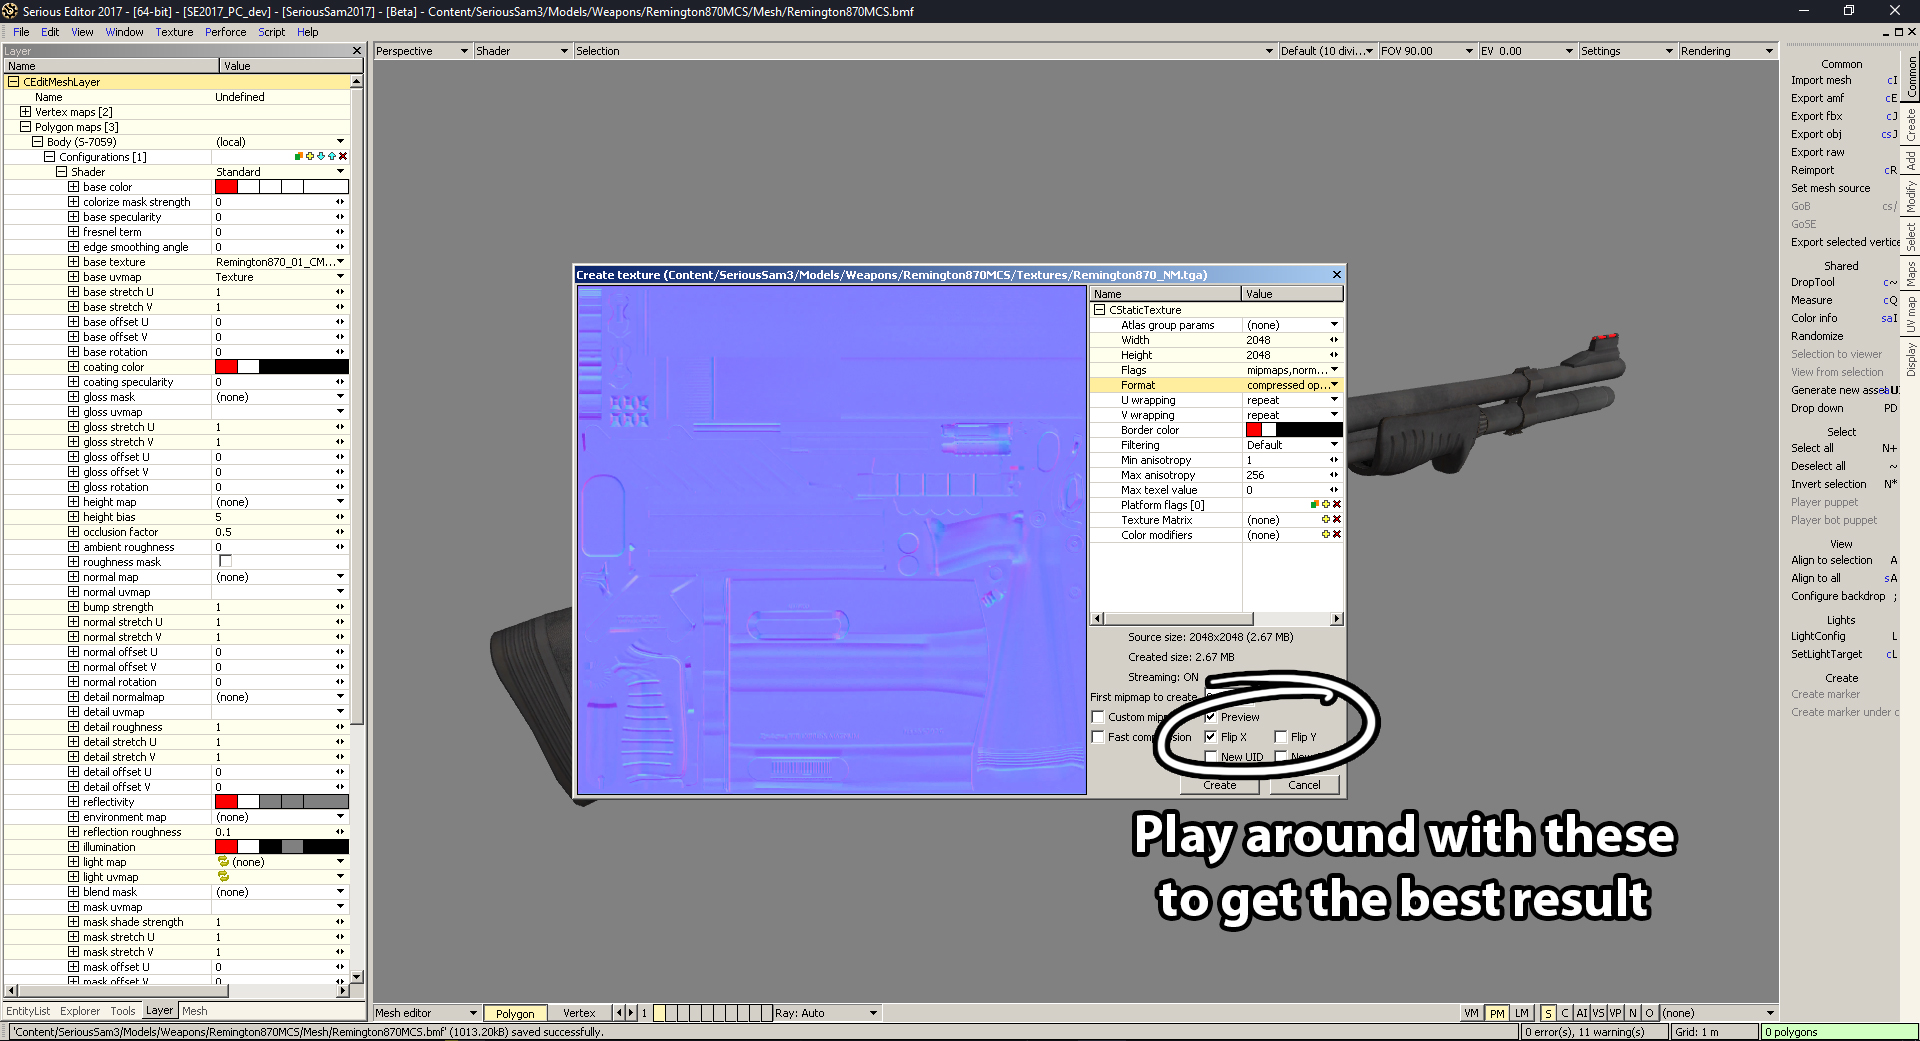Open the base texture dropdown
This screenshot has width=1920, height=1041.
(340, 262)
